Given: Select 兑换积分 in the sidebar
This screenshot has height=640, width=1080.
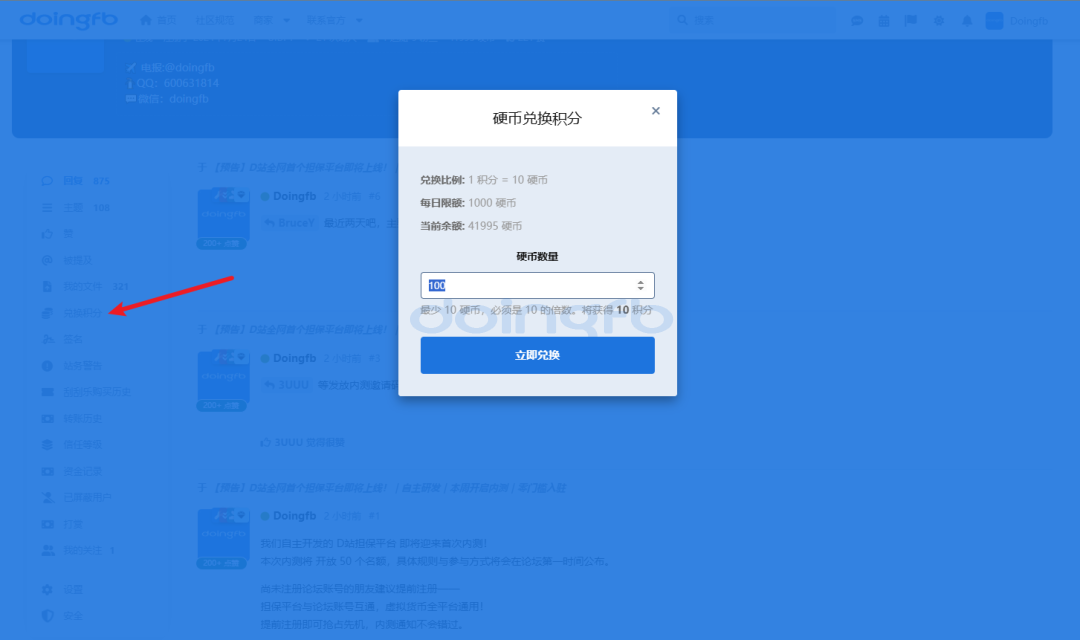Looking at the screenshot, I should click(x=82, y=313).
